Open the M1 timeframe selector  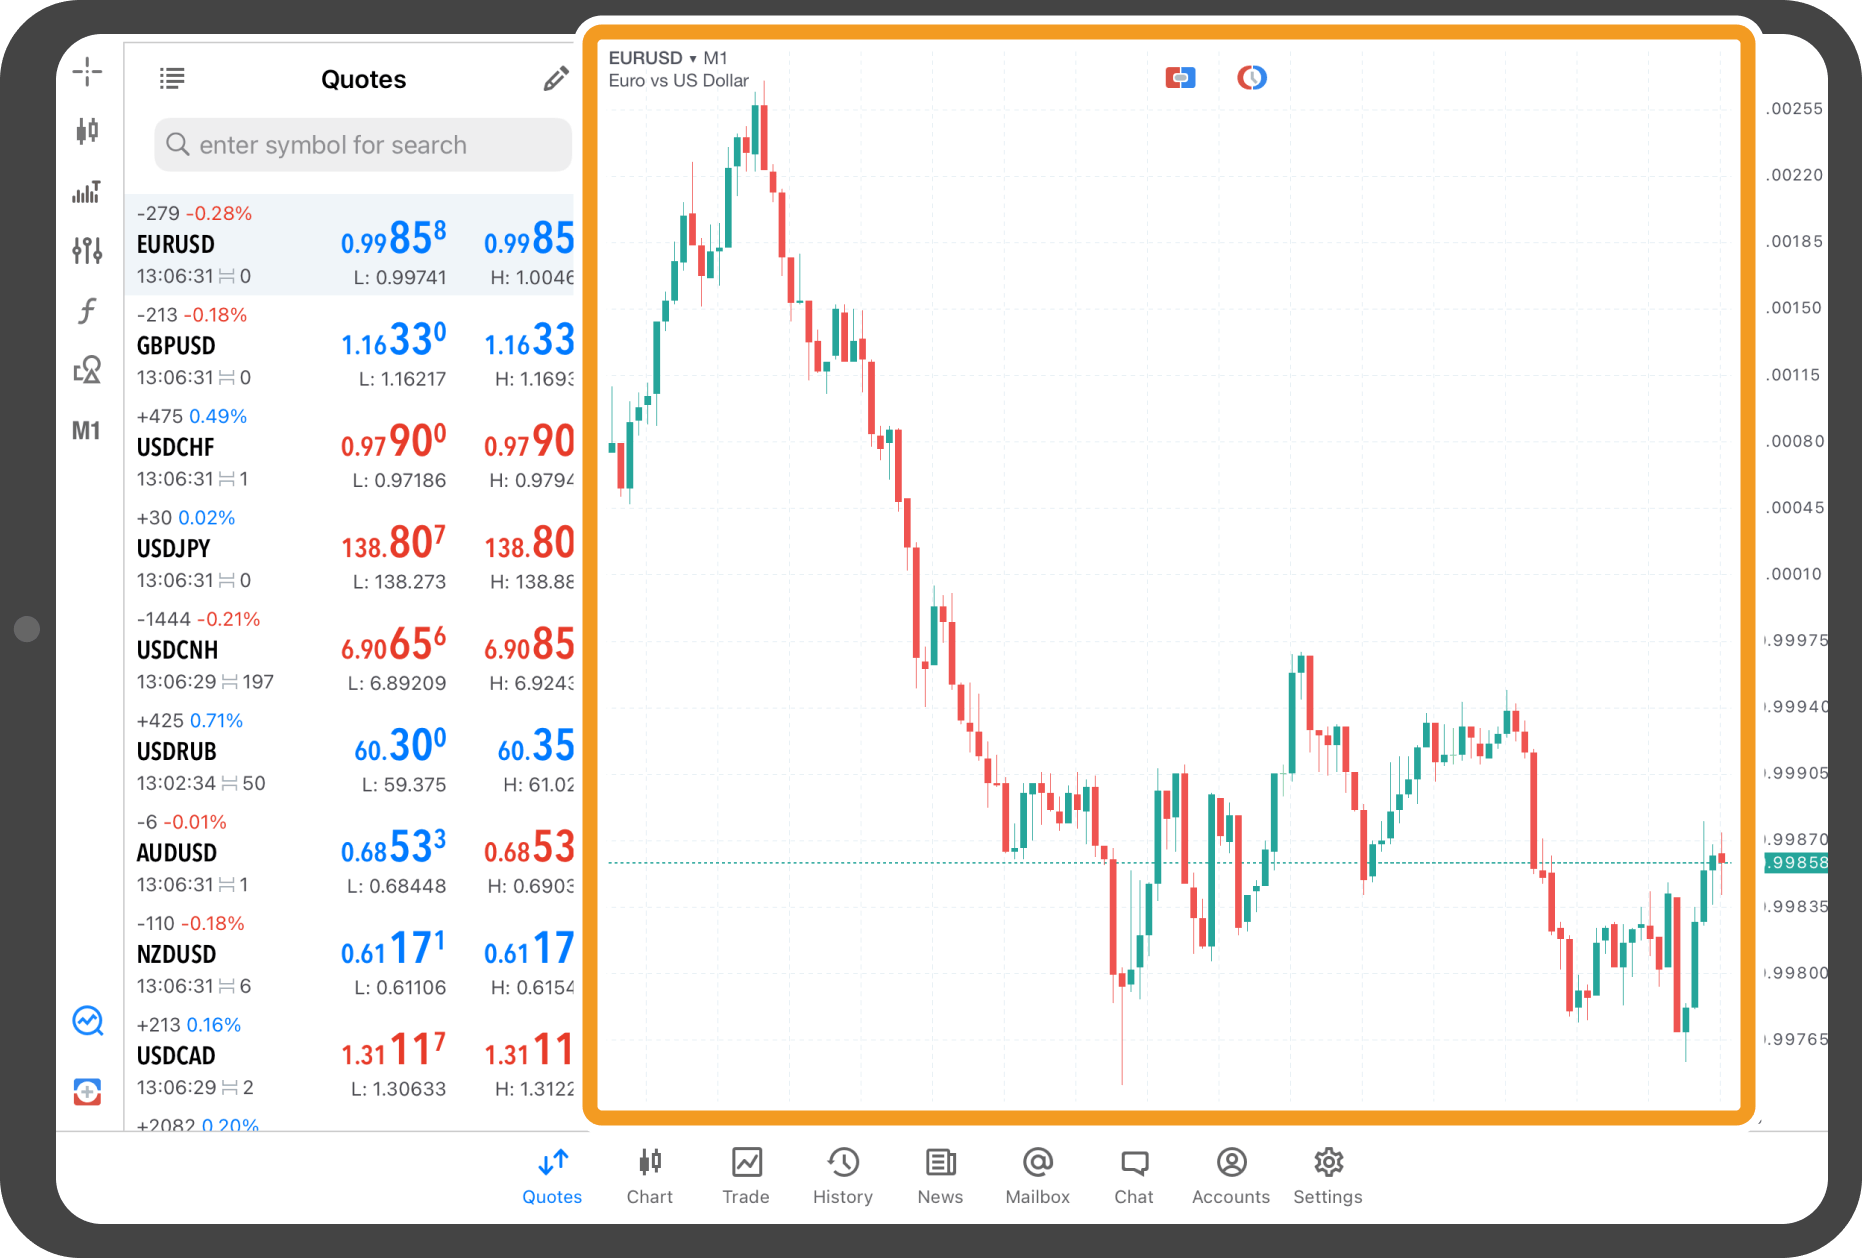click(x=86, y=431)
